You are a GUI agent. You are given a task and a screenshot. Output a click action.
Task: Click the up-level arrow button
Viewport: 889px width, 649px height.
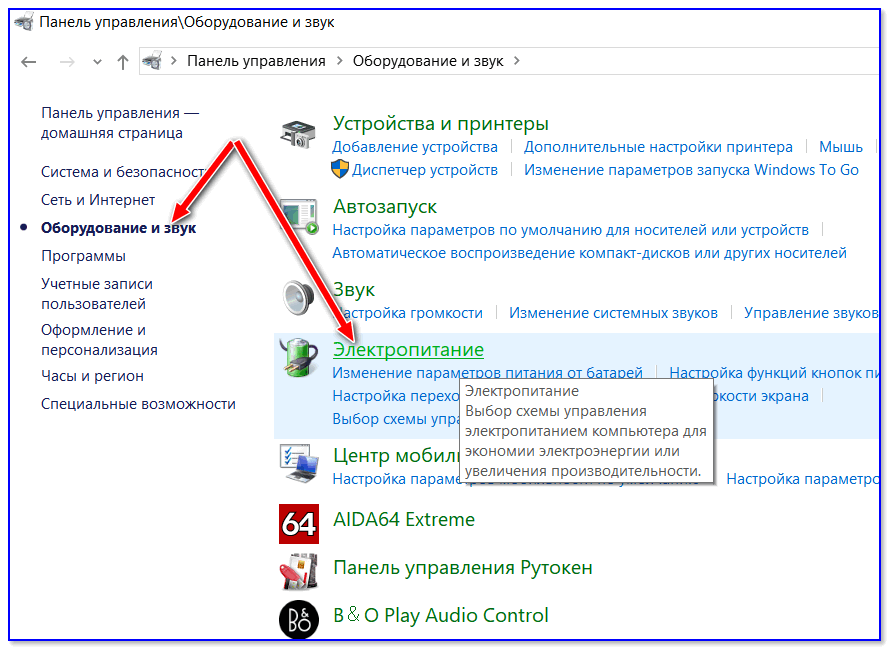pos(123,61)
